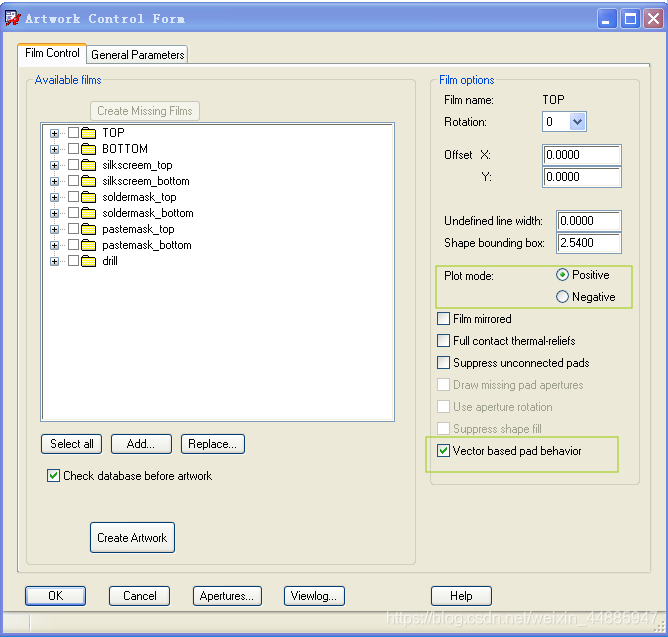Image resolution: width=668 pixels, height=637 pixels.
Task: Open the Rotation dropdown
Action: pos(577,122)
